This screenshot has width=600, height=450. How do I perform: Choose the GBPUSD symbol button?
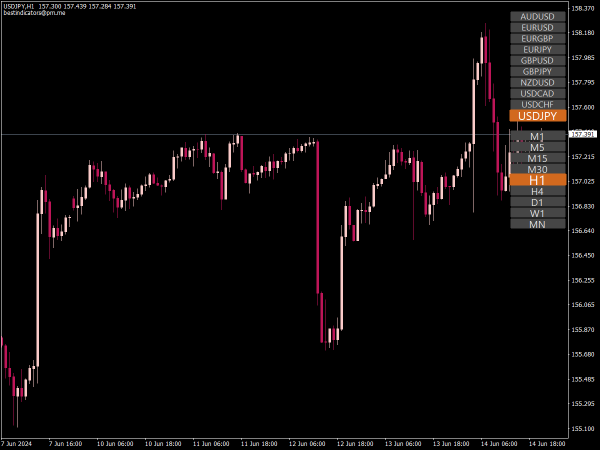pyautogui.click(x=538, y=60)
